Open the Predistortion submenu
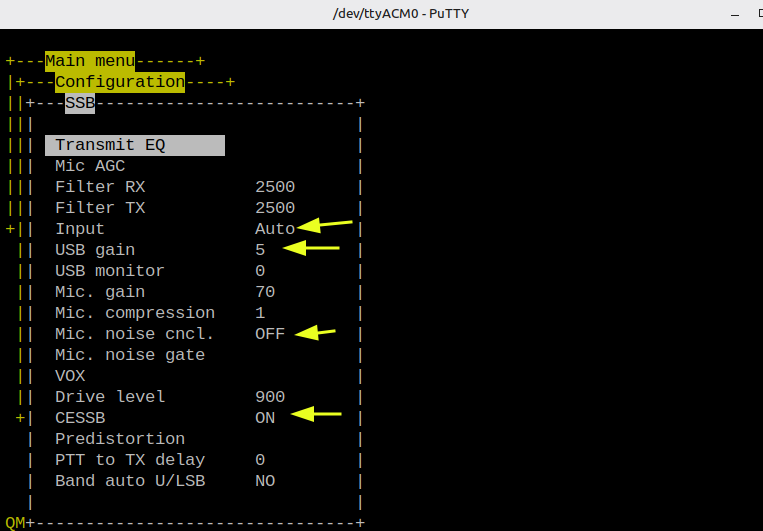The height and width of the screenshot is (531, 763). 120,439
